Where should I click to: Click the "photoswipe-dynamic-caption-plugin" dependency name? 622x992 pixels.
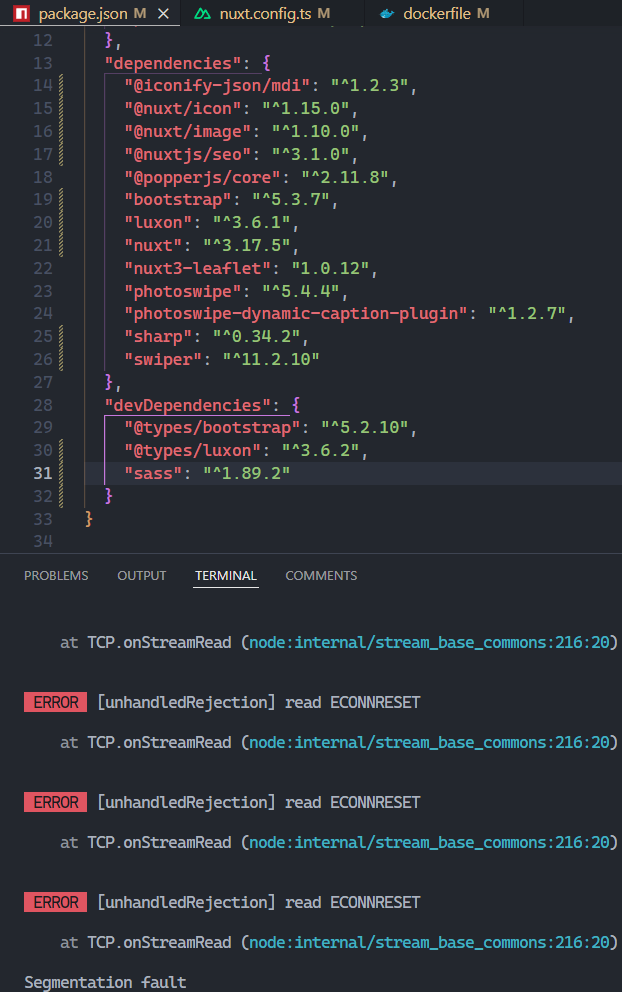coord(295,314)
